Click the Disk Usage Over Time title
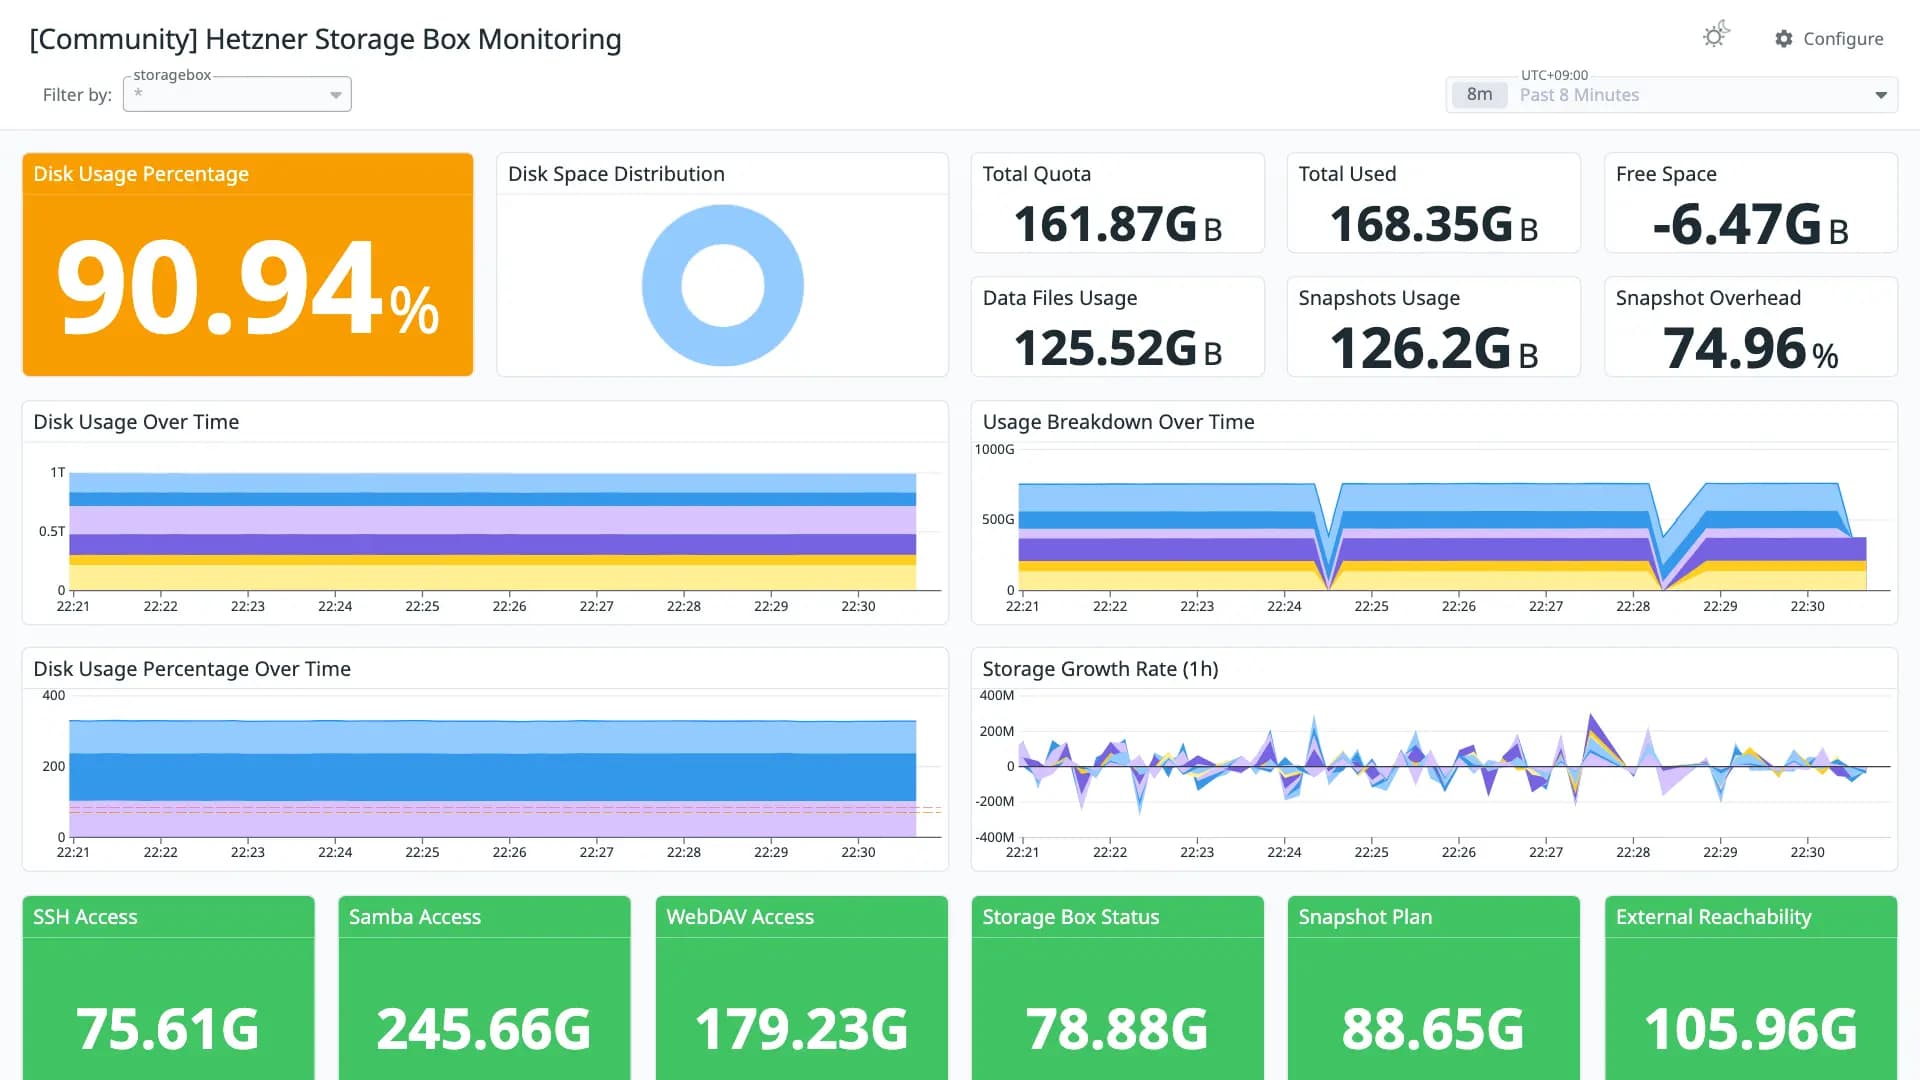Viewport: 1920px width, 1080px height. 136,422
